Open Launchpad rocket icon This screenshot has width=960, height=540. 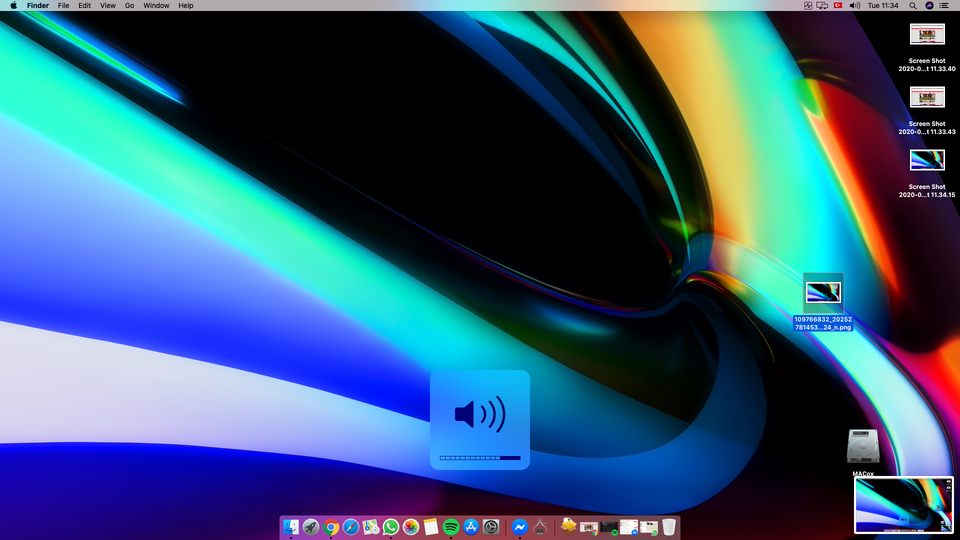311,527
